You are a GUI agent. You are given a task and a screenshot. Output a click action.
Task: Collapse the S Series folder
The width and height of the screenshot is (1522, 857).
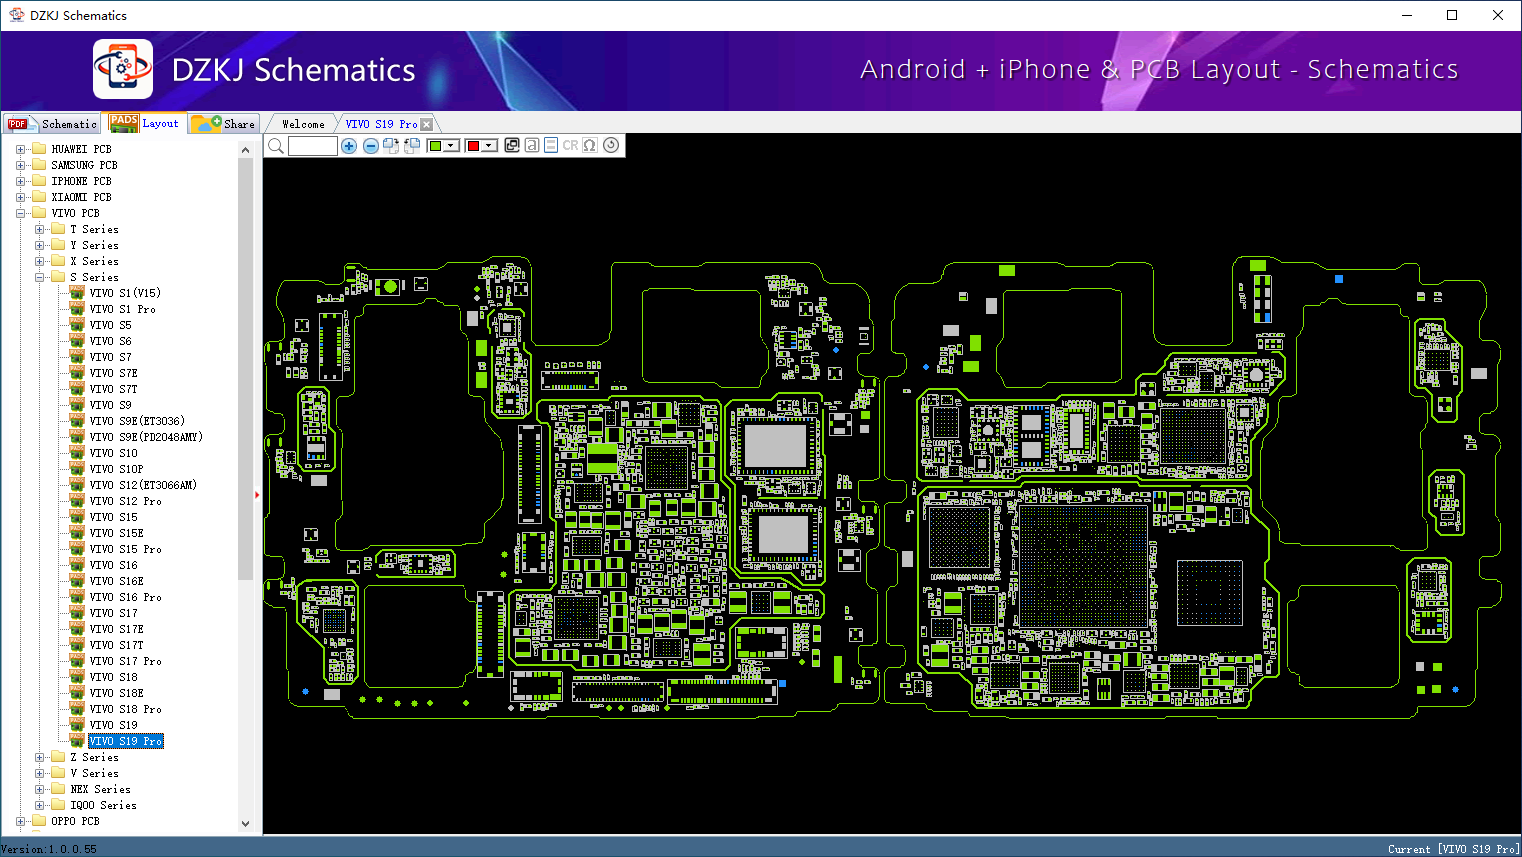click(40, 277)
